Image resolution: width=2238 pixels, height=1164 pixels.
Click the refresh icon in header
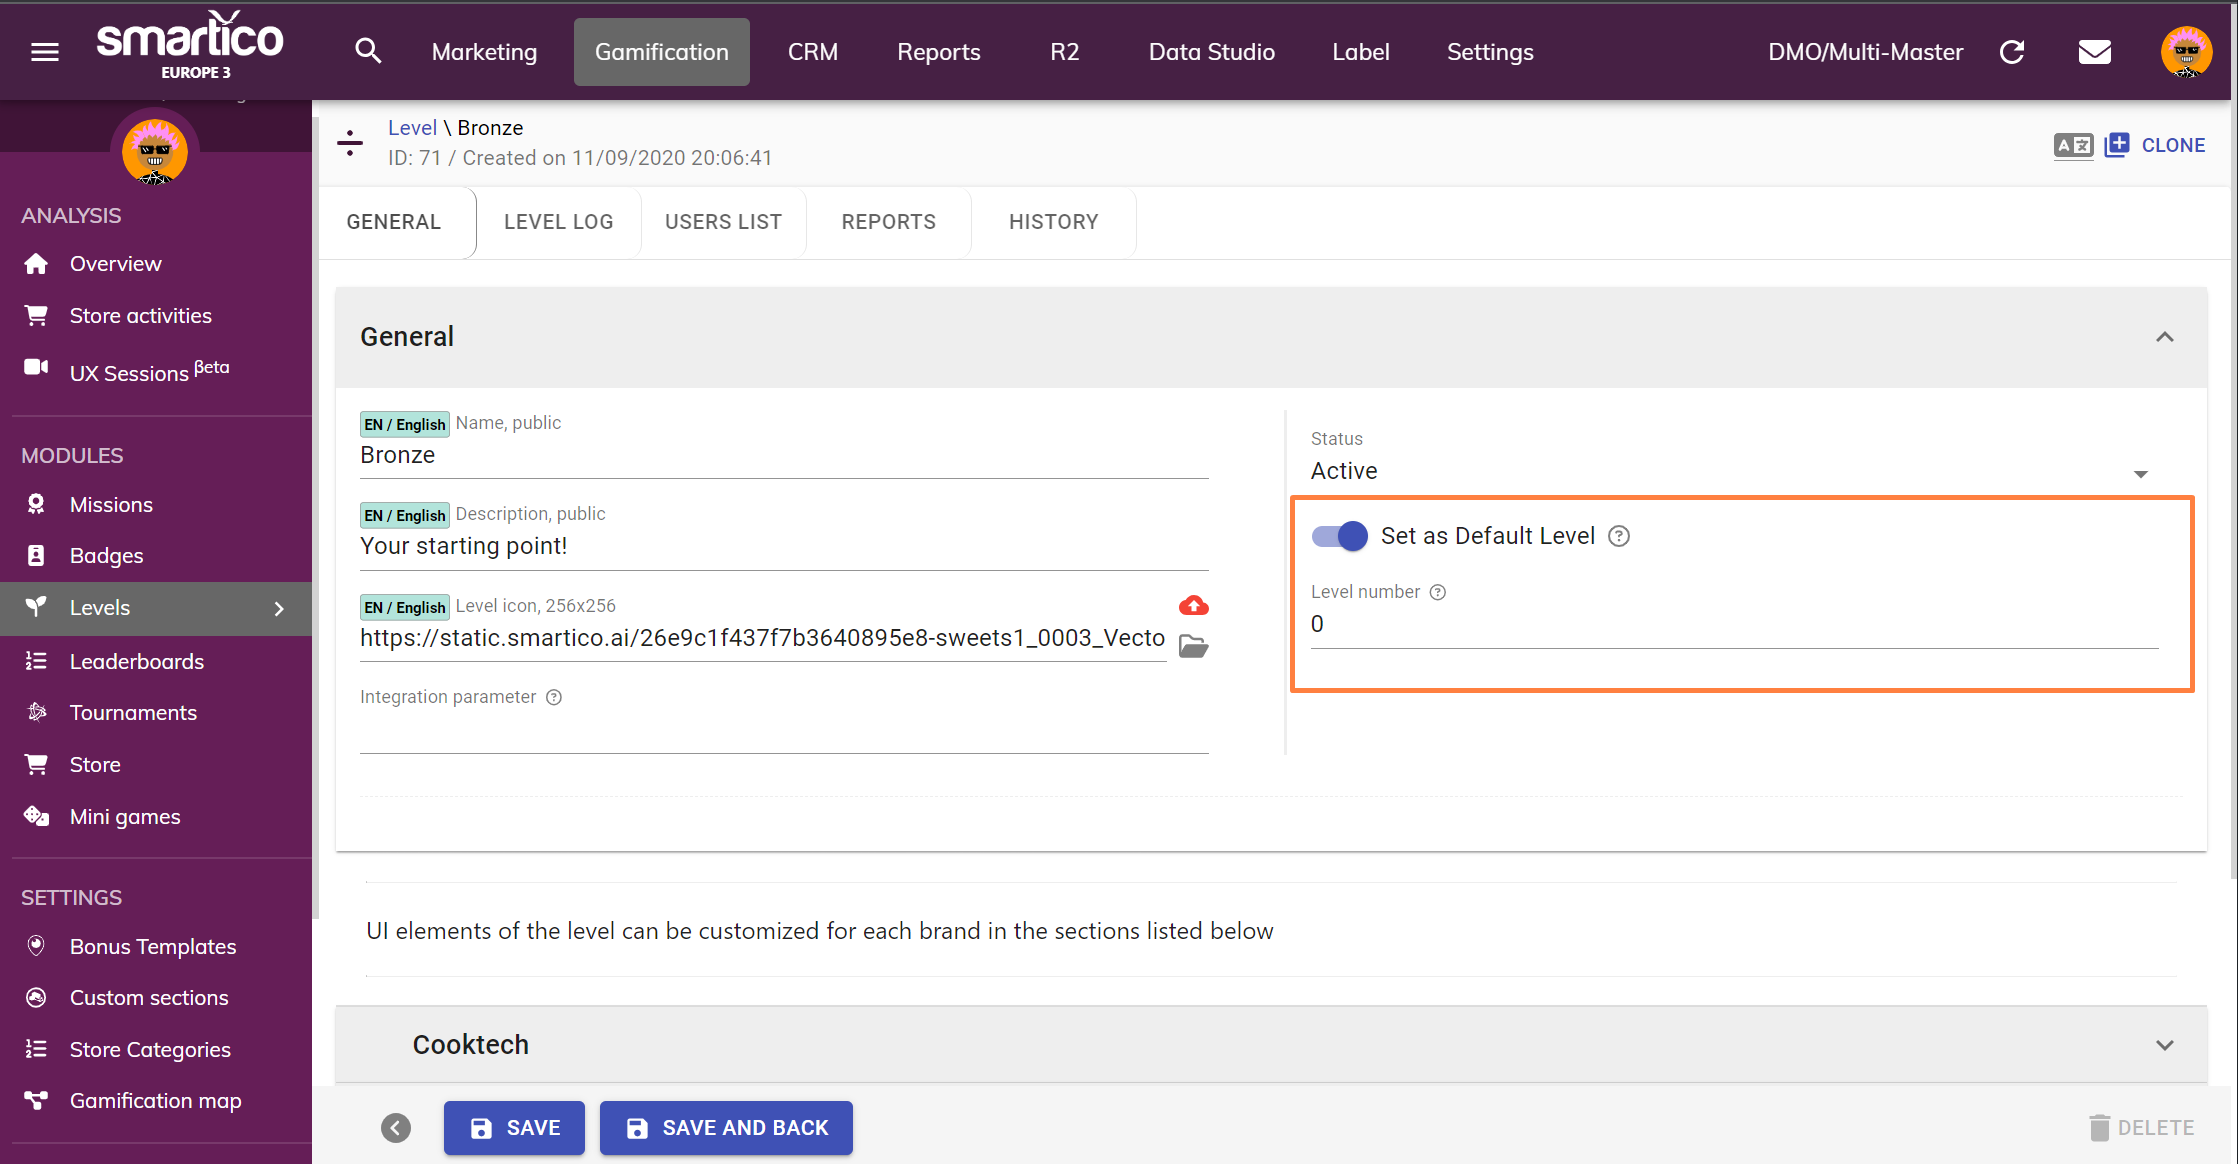click(2012, 52)
